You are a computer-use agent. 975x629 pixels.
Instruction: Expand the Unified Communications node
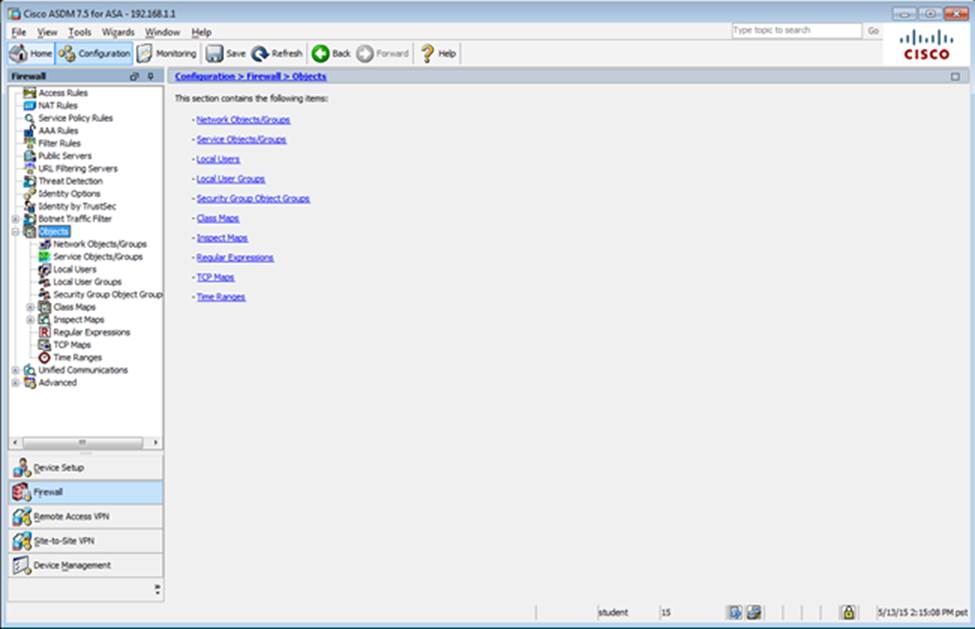click(x=15, y=370)
